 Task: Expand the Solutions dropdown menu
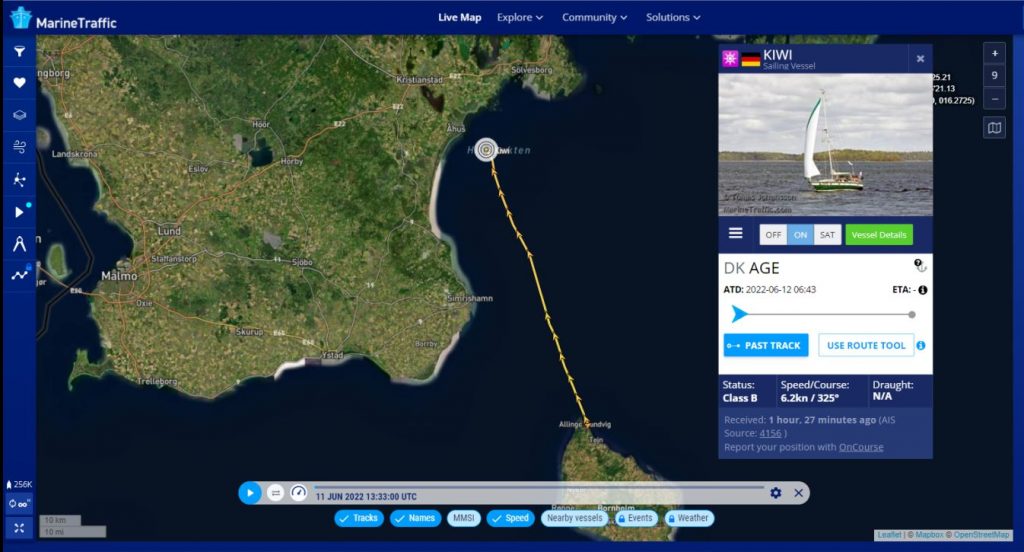click(673, 18)
